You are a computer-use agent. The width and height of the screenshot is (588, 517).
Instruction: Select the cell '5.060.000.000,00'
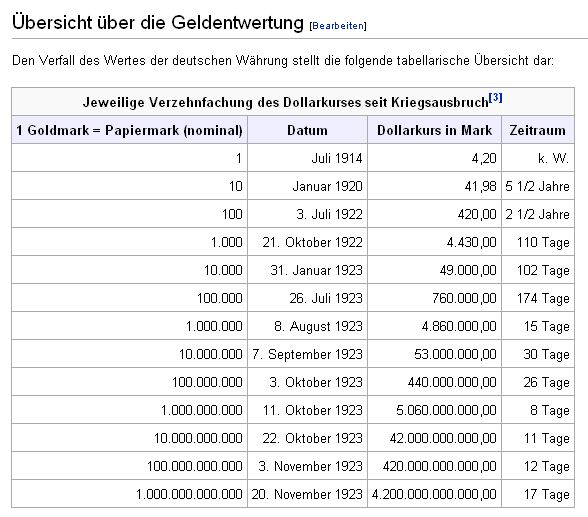[x=434, y=410]
